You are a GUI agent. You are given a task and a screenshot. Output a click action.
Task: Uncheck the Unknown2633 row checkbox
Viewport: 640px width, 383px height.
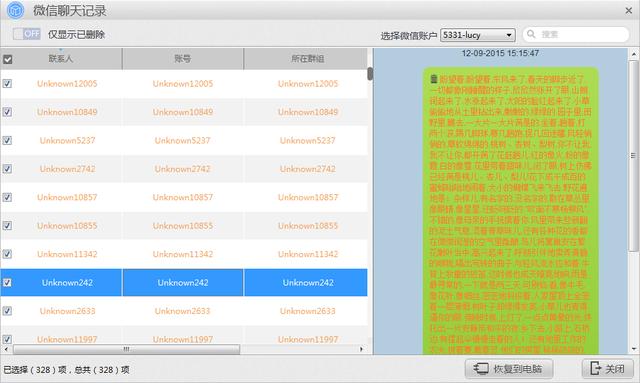[x=7, y=311]
